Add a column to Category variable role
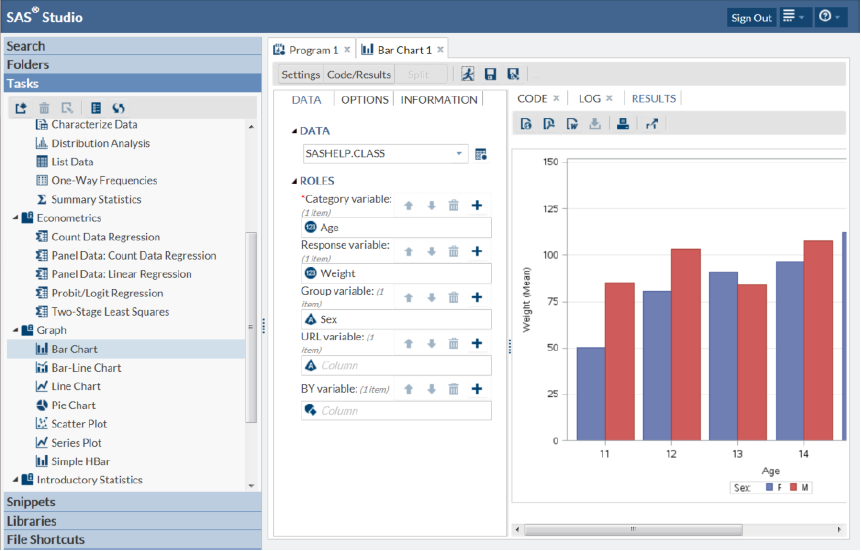 477,205
